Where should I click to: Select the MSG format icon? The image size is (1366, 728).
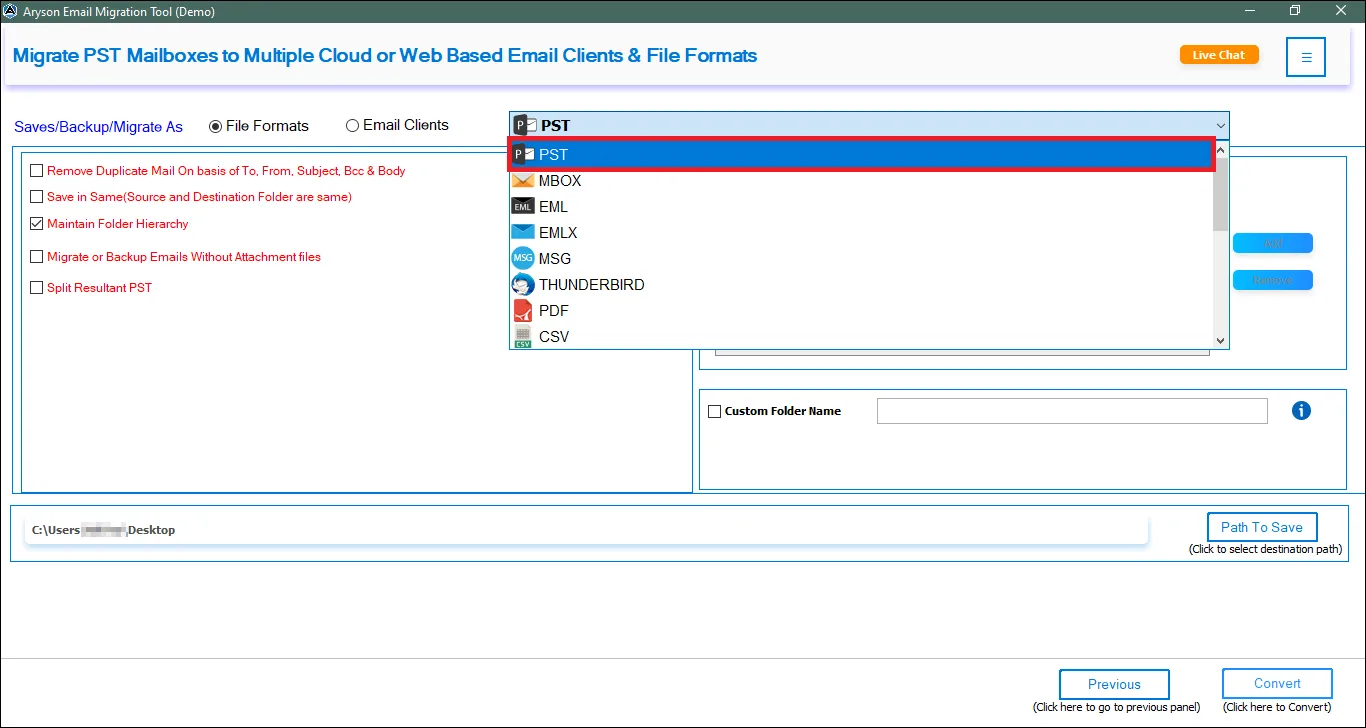click(x=522, y=258)
